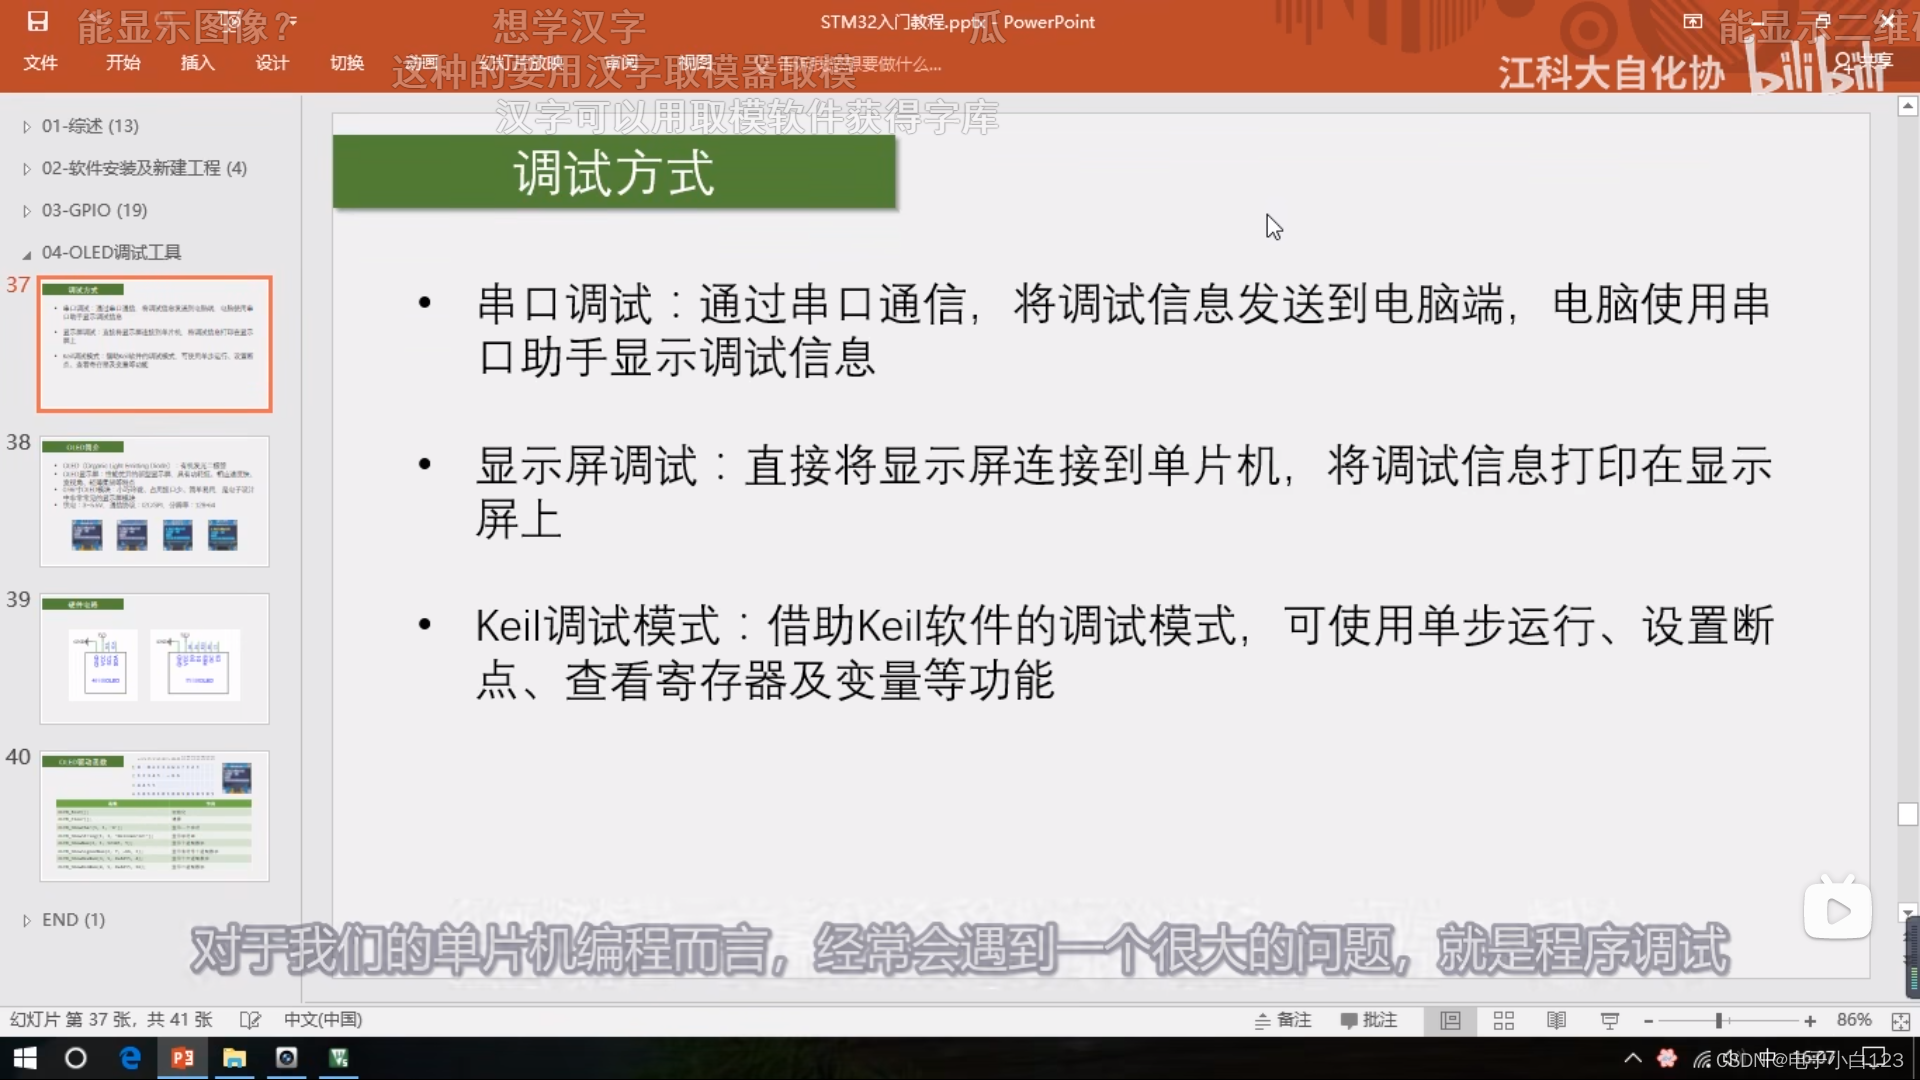Click zoom in plus button
1920x1080 pixels.
coord(1809,1021)
